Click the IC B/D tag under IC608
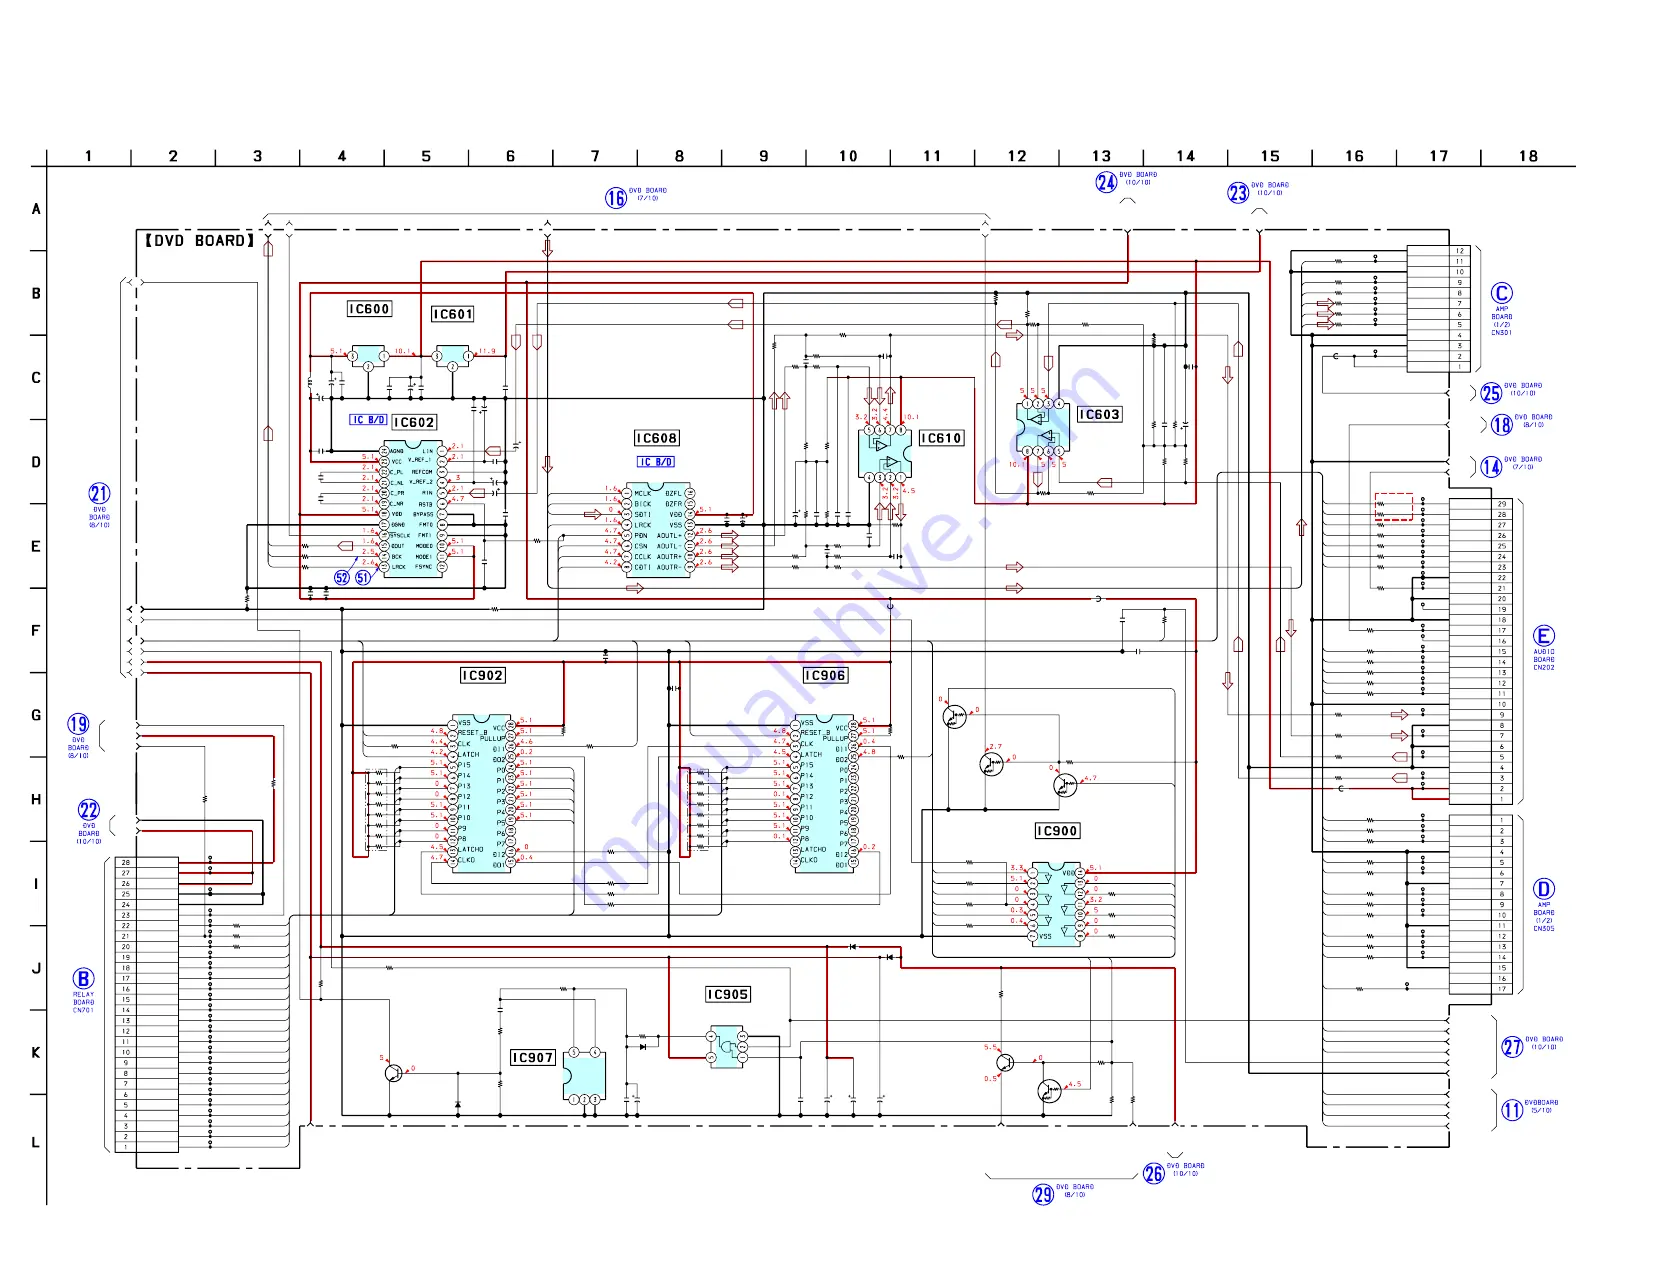 click(x=656, y=462)
